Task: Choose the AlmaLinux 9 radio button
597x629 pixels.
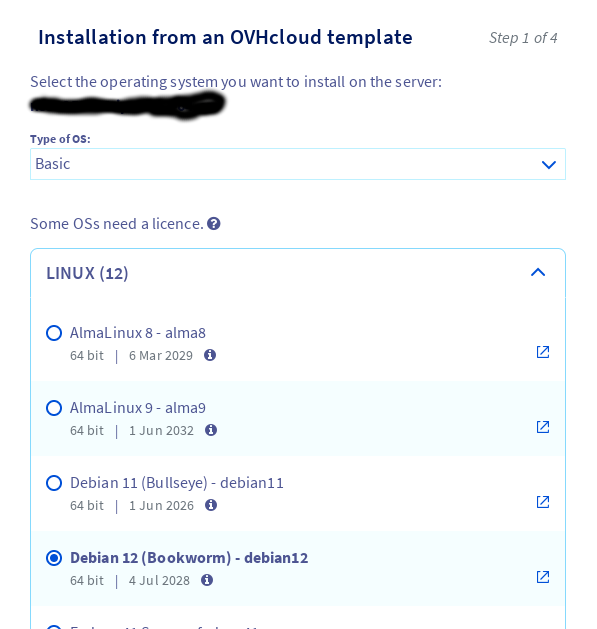Action: [54, 408]
